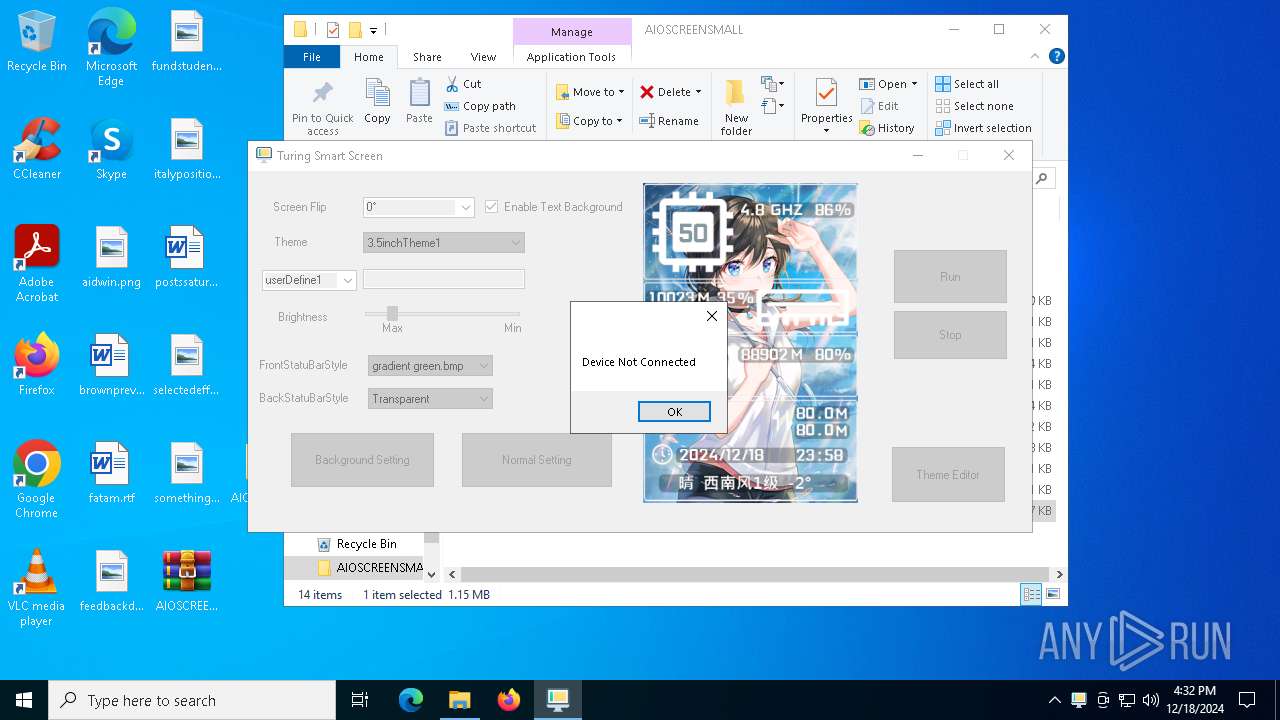Viewport: 1280px width, 720px height.
Task: Open Task View on the taskbar
Action: tap(360, 700)
